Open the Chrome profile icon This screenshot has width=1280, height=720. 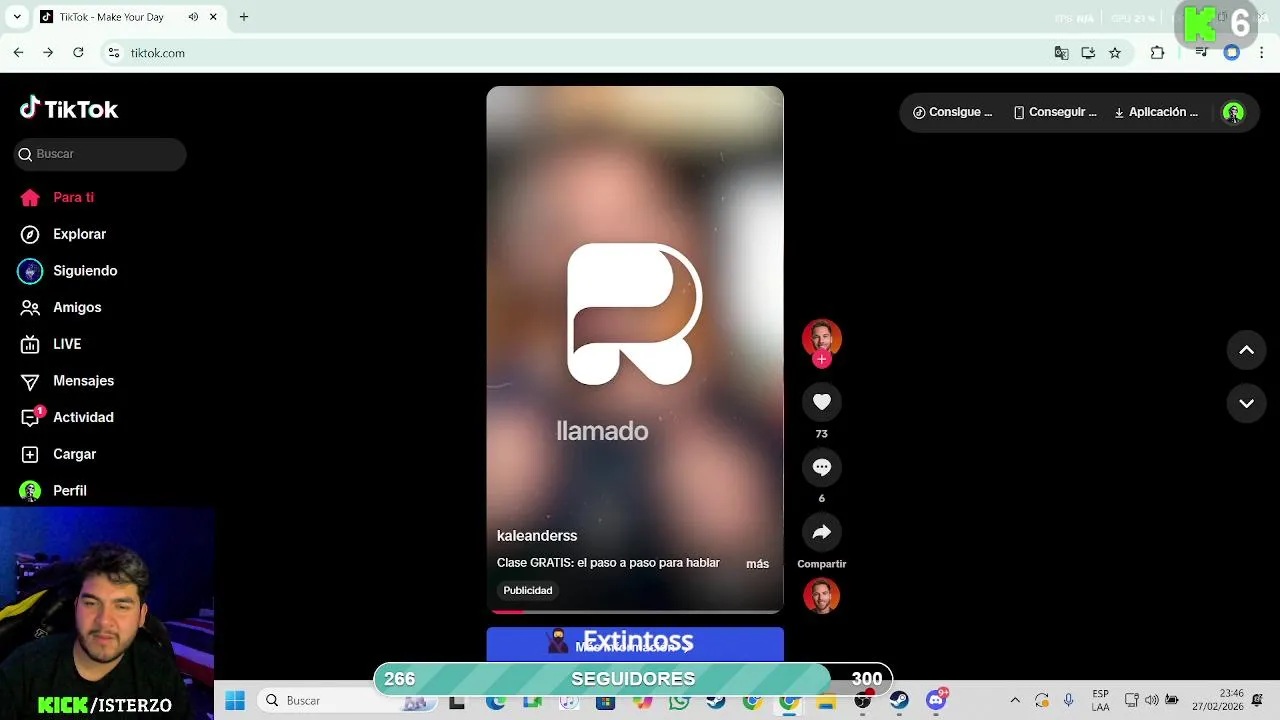click(x=1232, y=53)
